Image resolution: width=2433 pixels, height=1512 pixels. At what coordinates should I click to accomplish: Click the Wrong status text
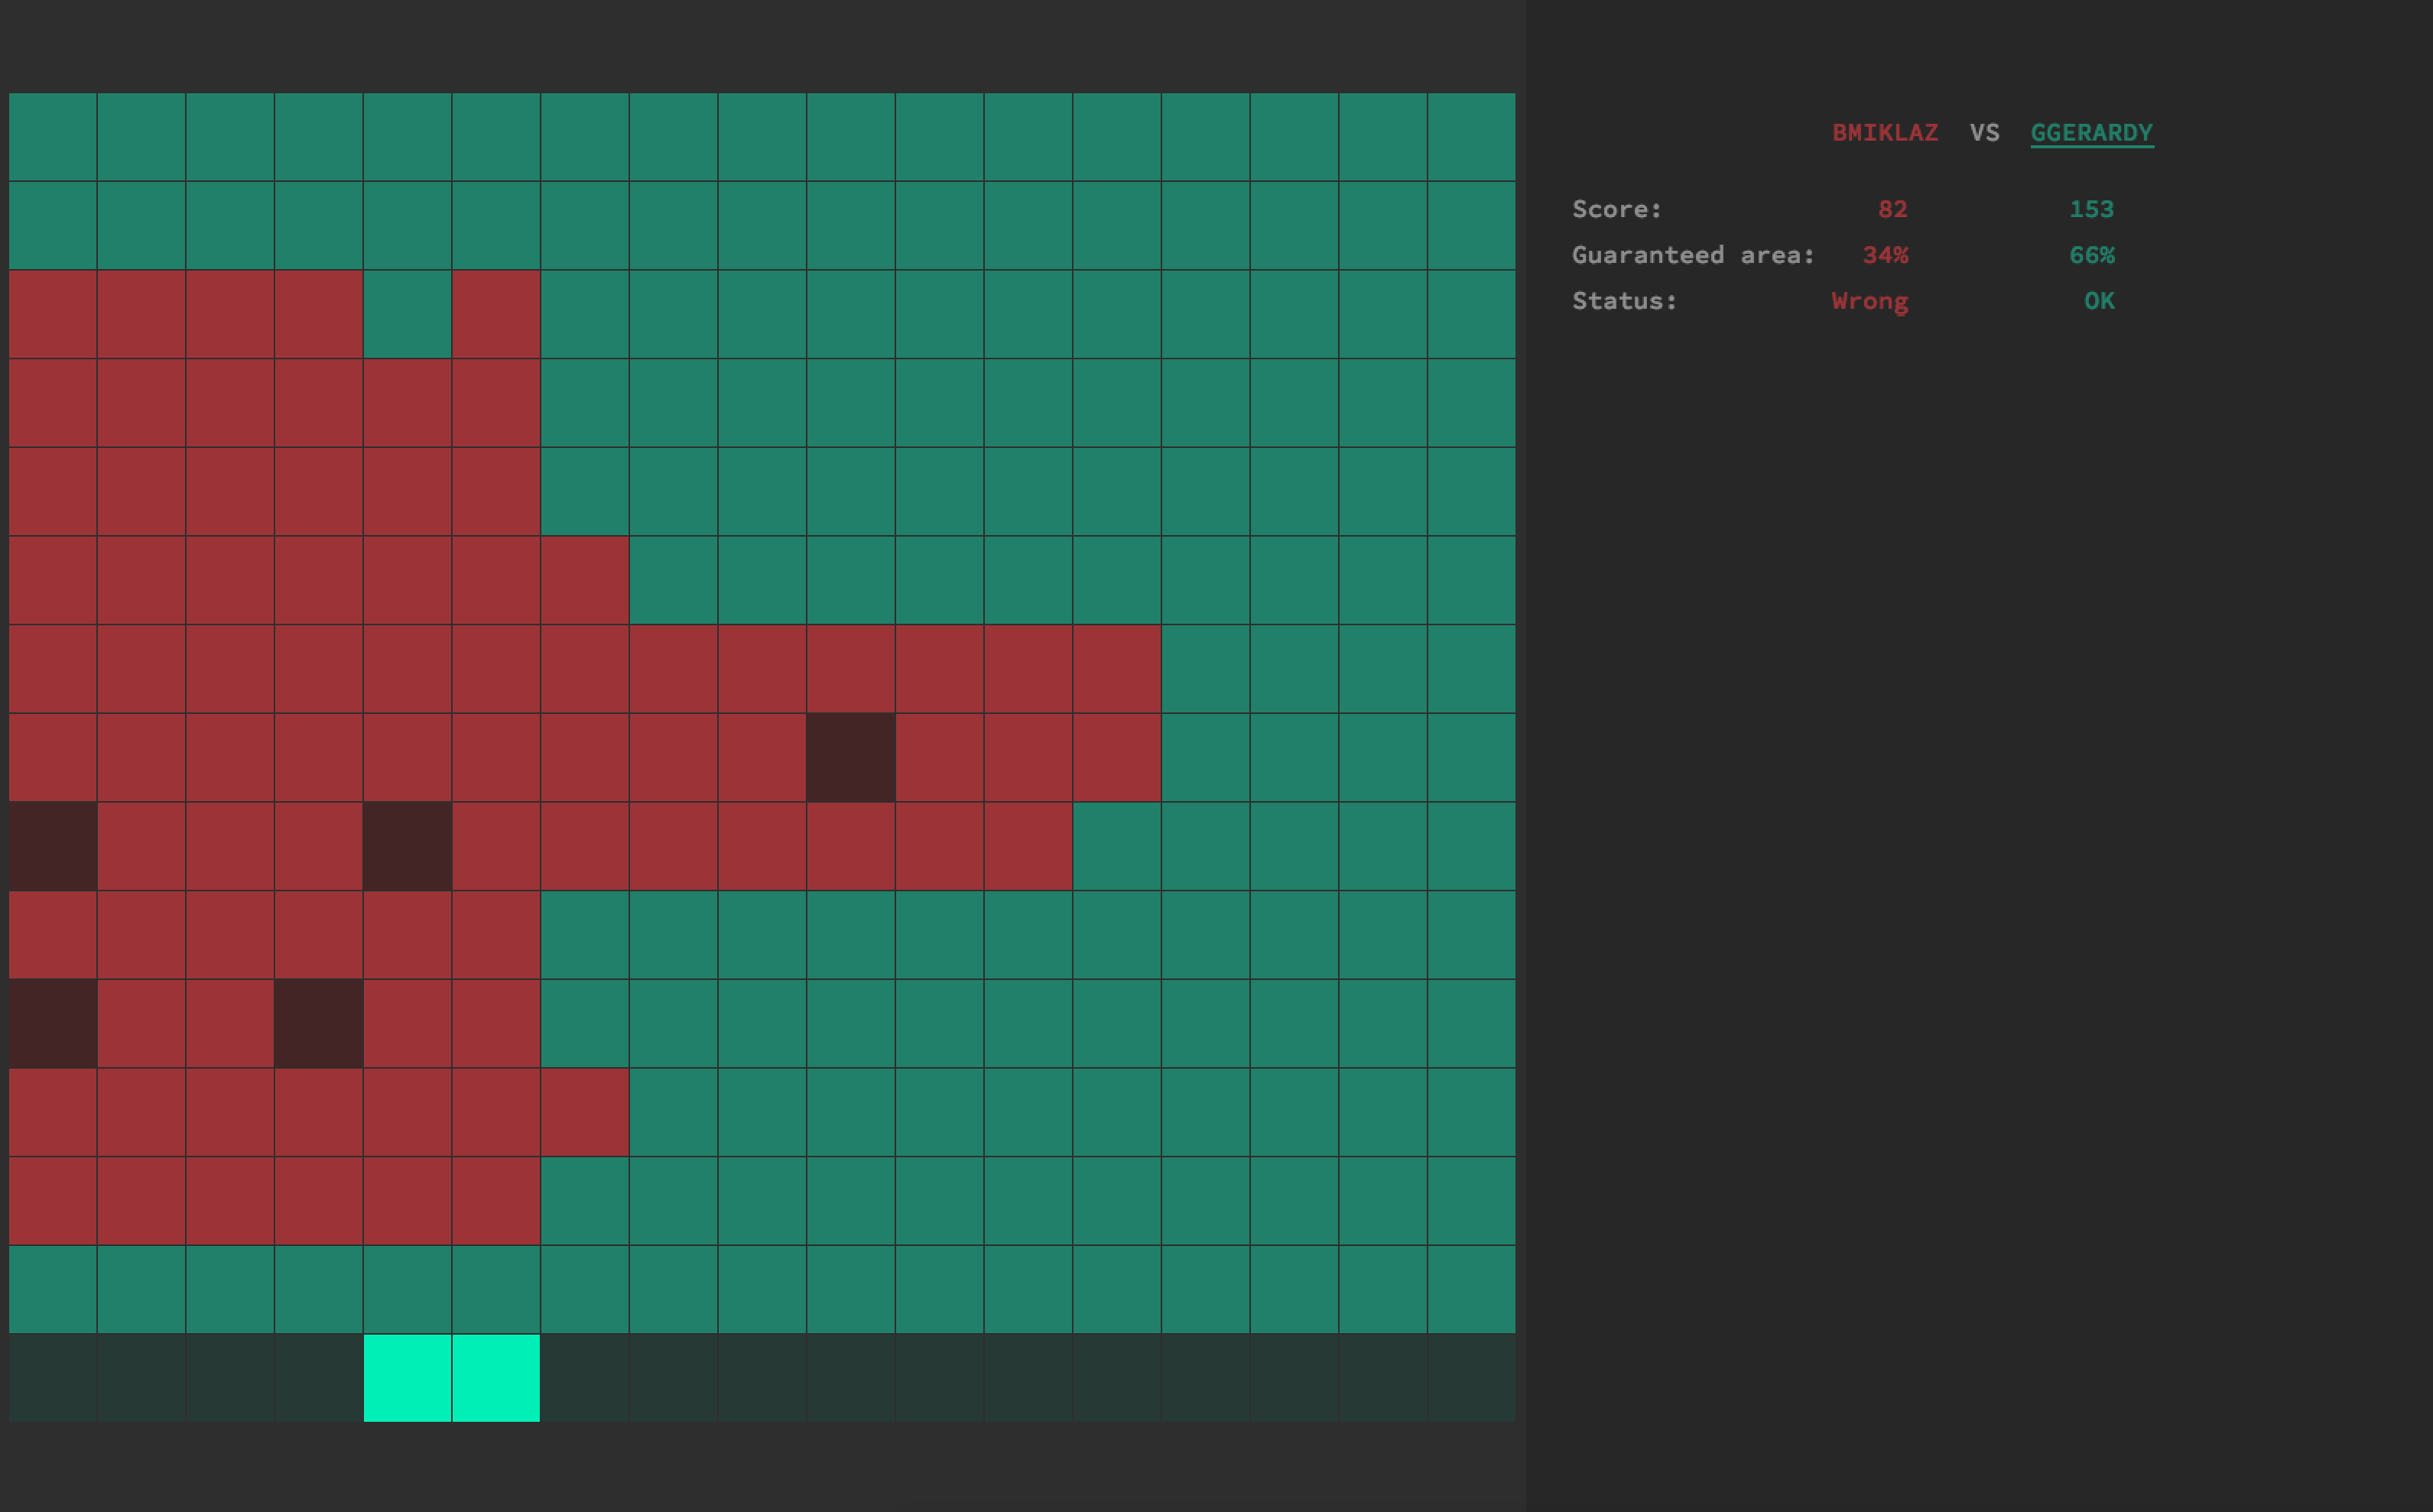click(x=1869, y=301)
